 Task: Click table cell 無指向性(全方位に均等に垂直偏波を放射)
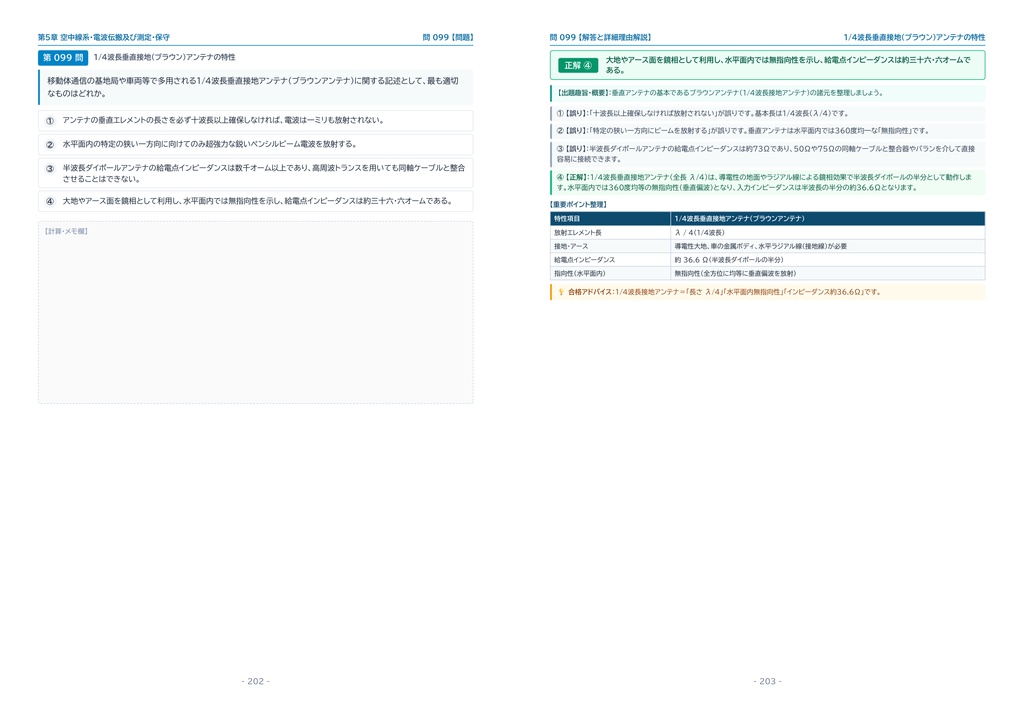[x=827, y=274]
